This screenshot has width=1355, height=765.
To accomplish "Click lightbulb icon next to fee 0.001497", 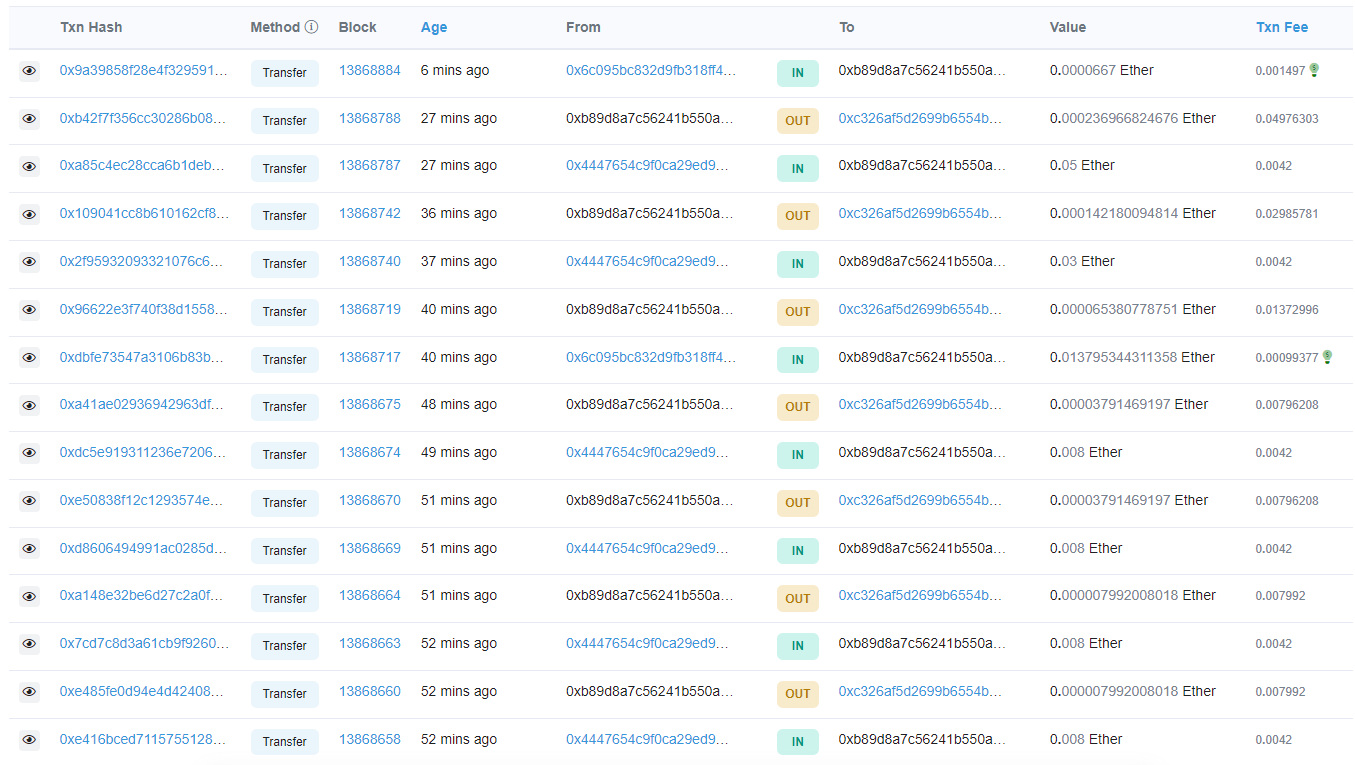I will 1314,70.
